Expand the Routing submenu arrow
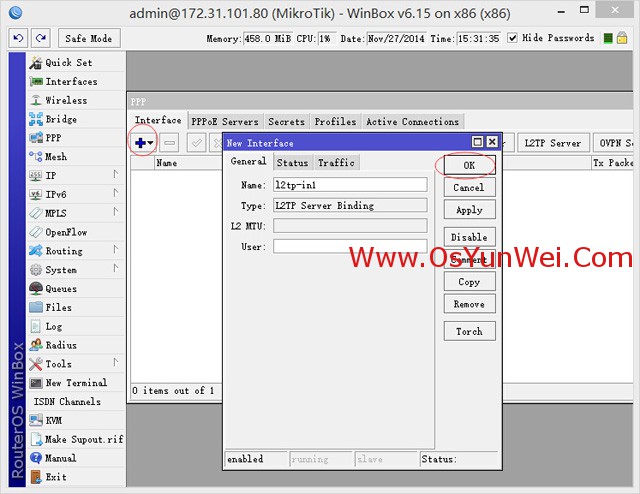This screenshot has width=640, height=494. (116, 249)
